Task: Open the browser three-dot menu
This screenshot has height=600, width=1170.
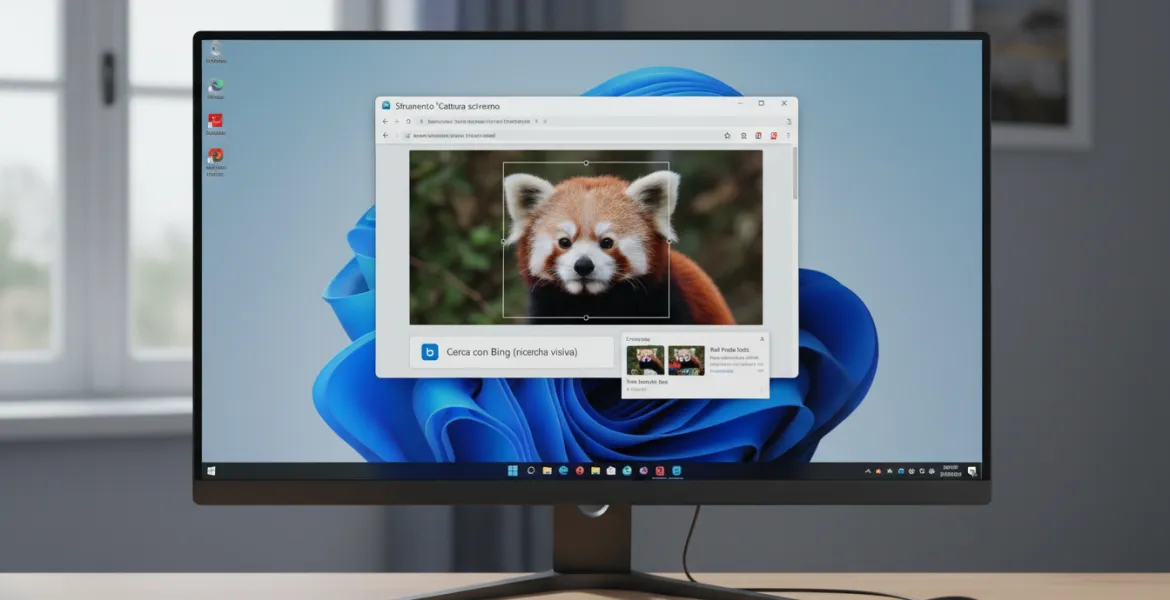Action: click(x=788, y=135)
